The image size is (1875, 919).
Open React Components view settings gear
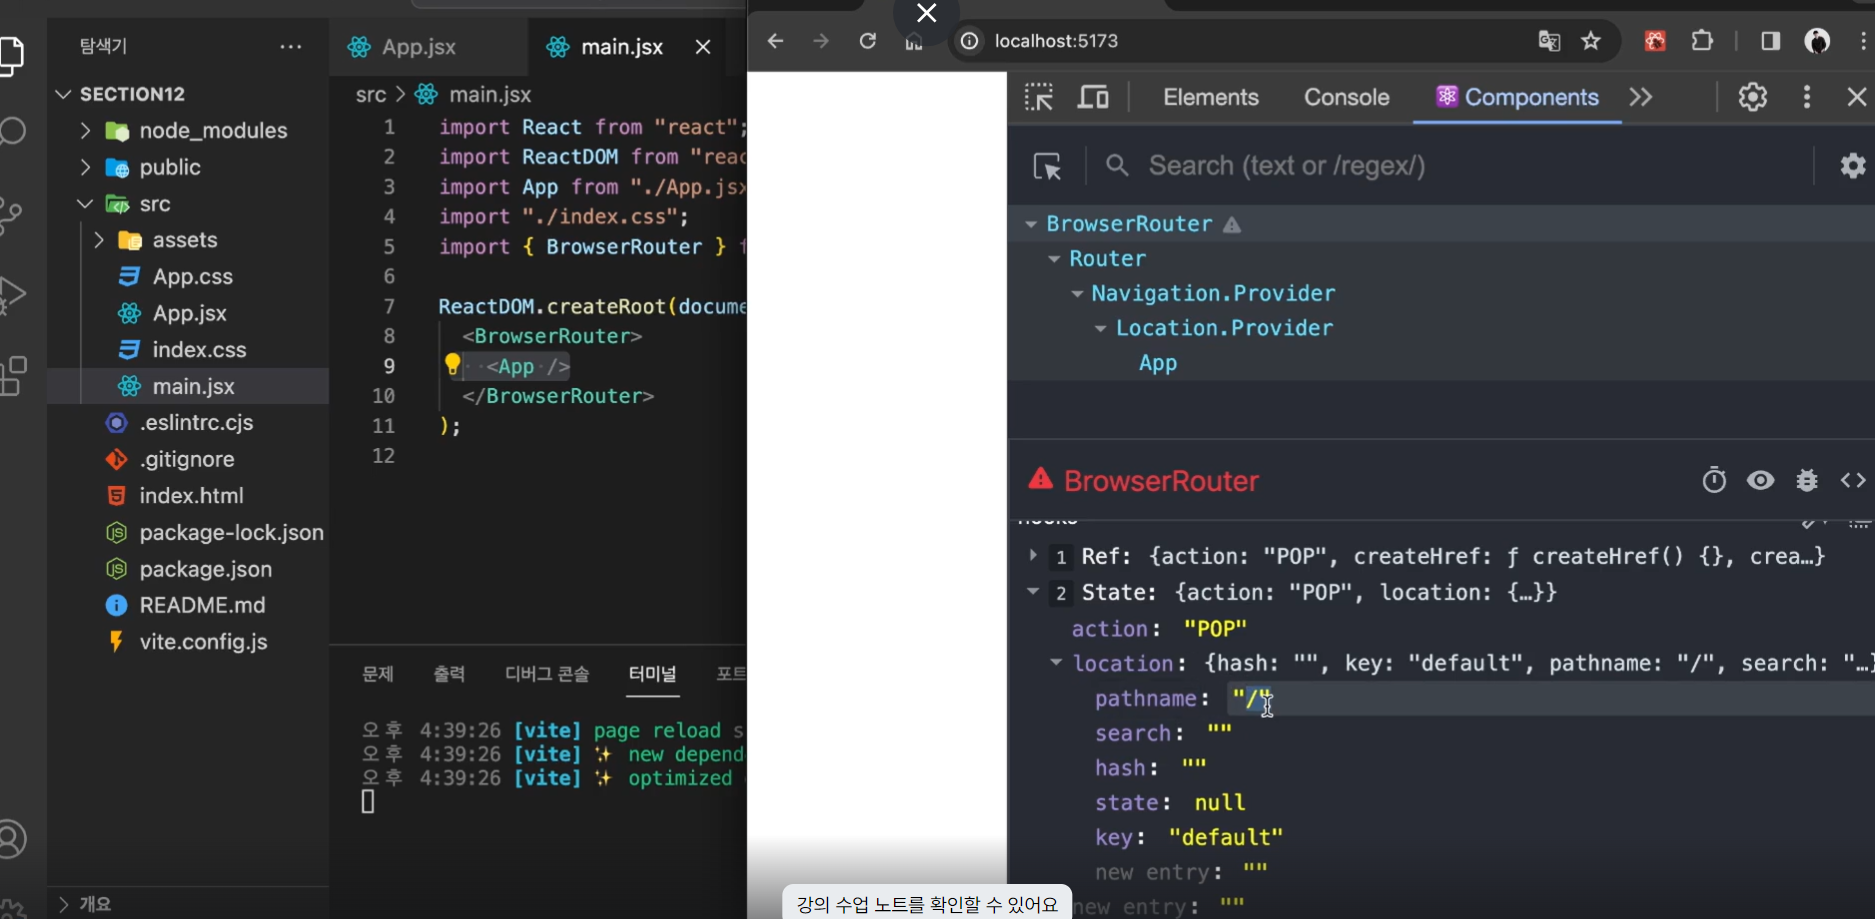coord(1853,166)
